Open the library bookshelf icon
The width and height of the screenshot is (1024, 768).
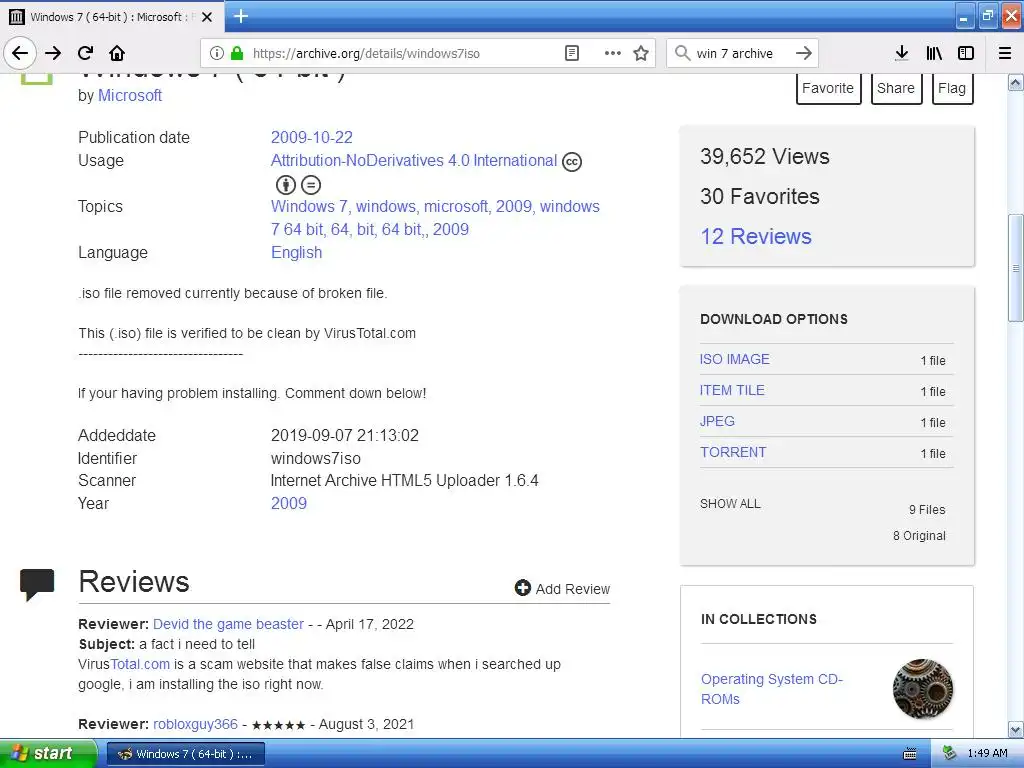935,53
